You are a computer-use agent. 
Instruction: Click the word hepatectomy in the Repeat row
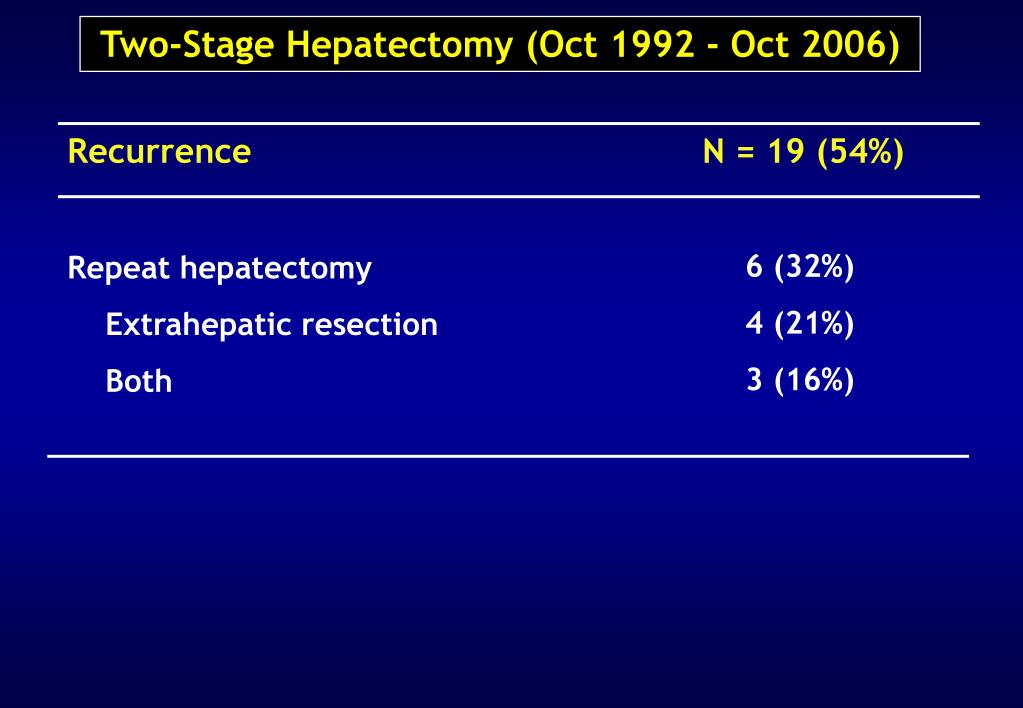(x=275, y=268)
